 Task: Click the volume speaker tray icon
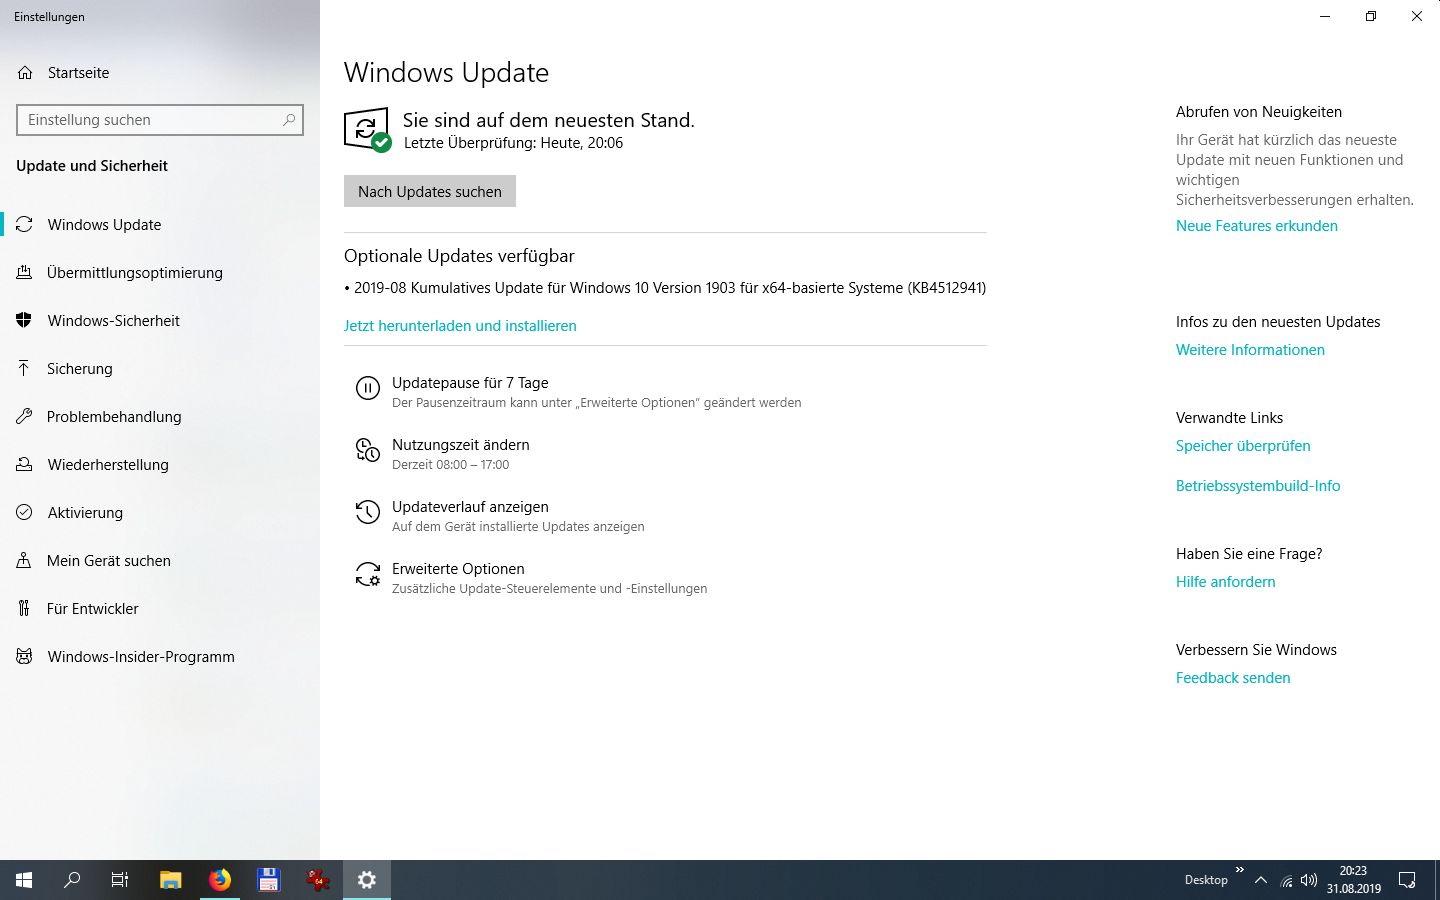pyautogui.click(x=1309, y=880)
